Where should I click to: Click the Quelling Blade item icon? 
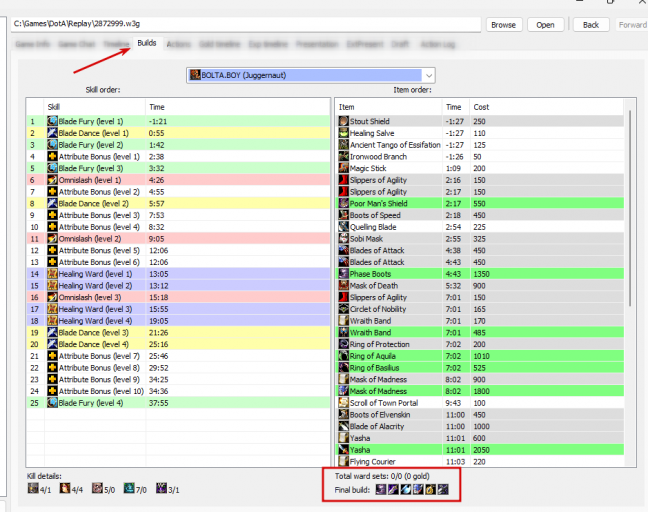coord(343,227)
